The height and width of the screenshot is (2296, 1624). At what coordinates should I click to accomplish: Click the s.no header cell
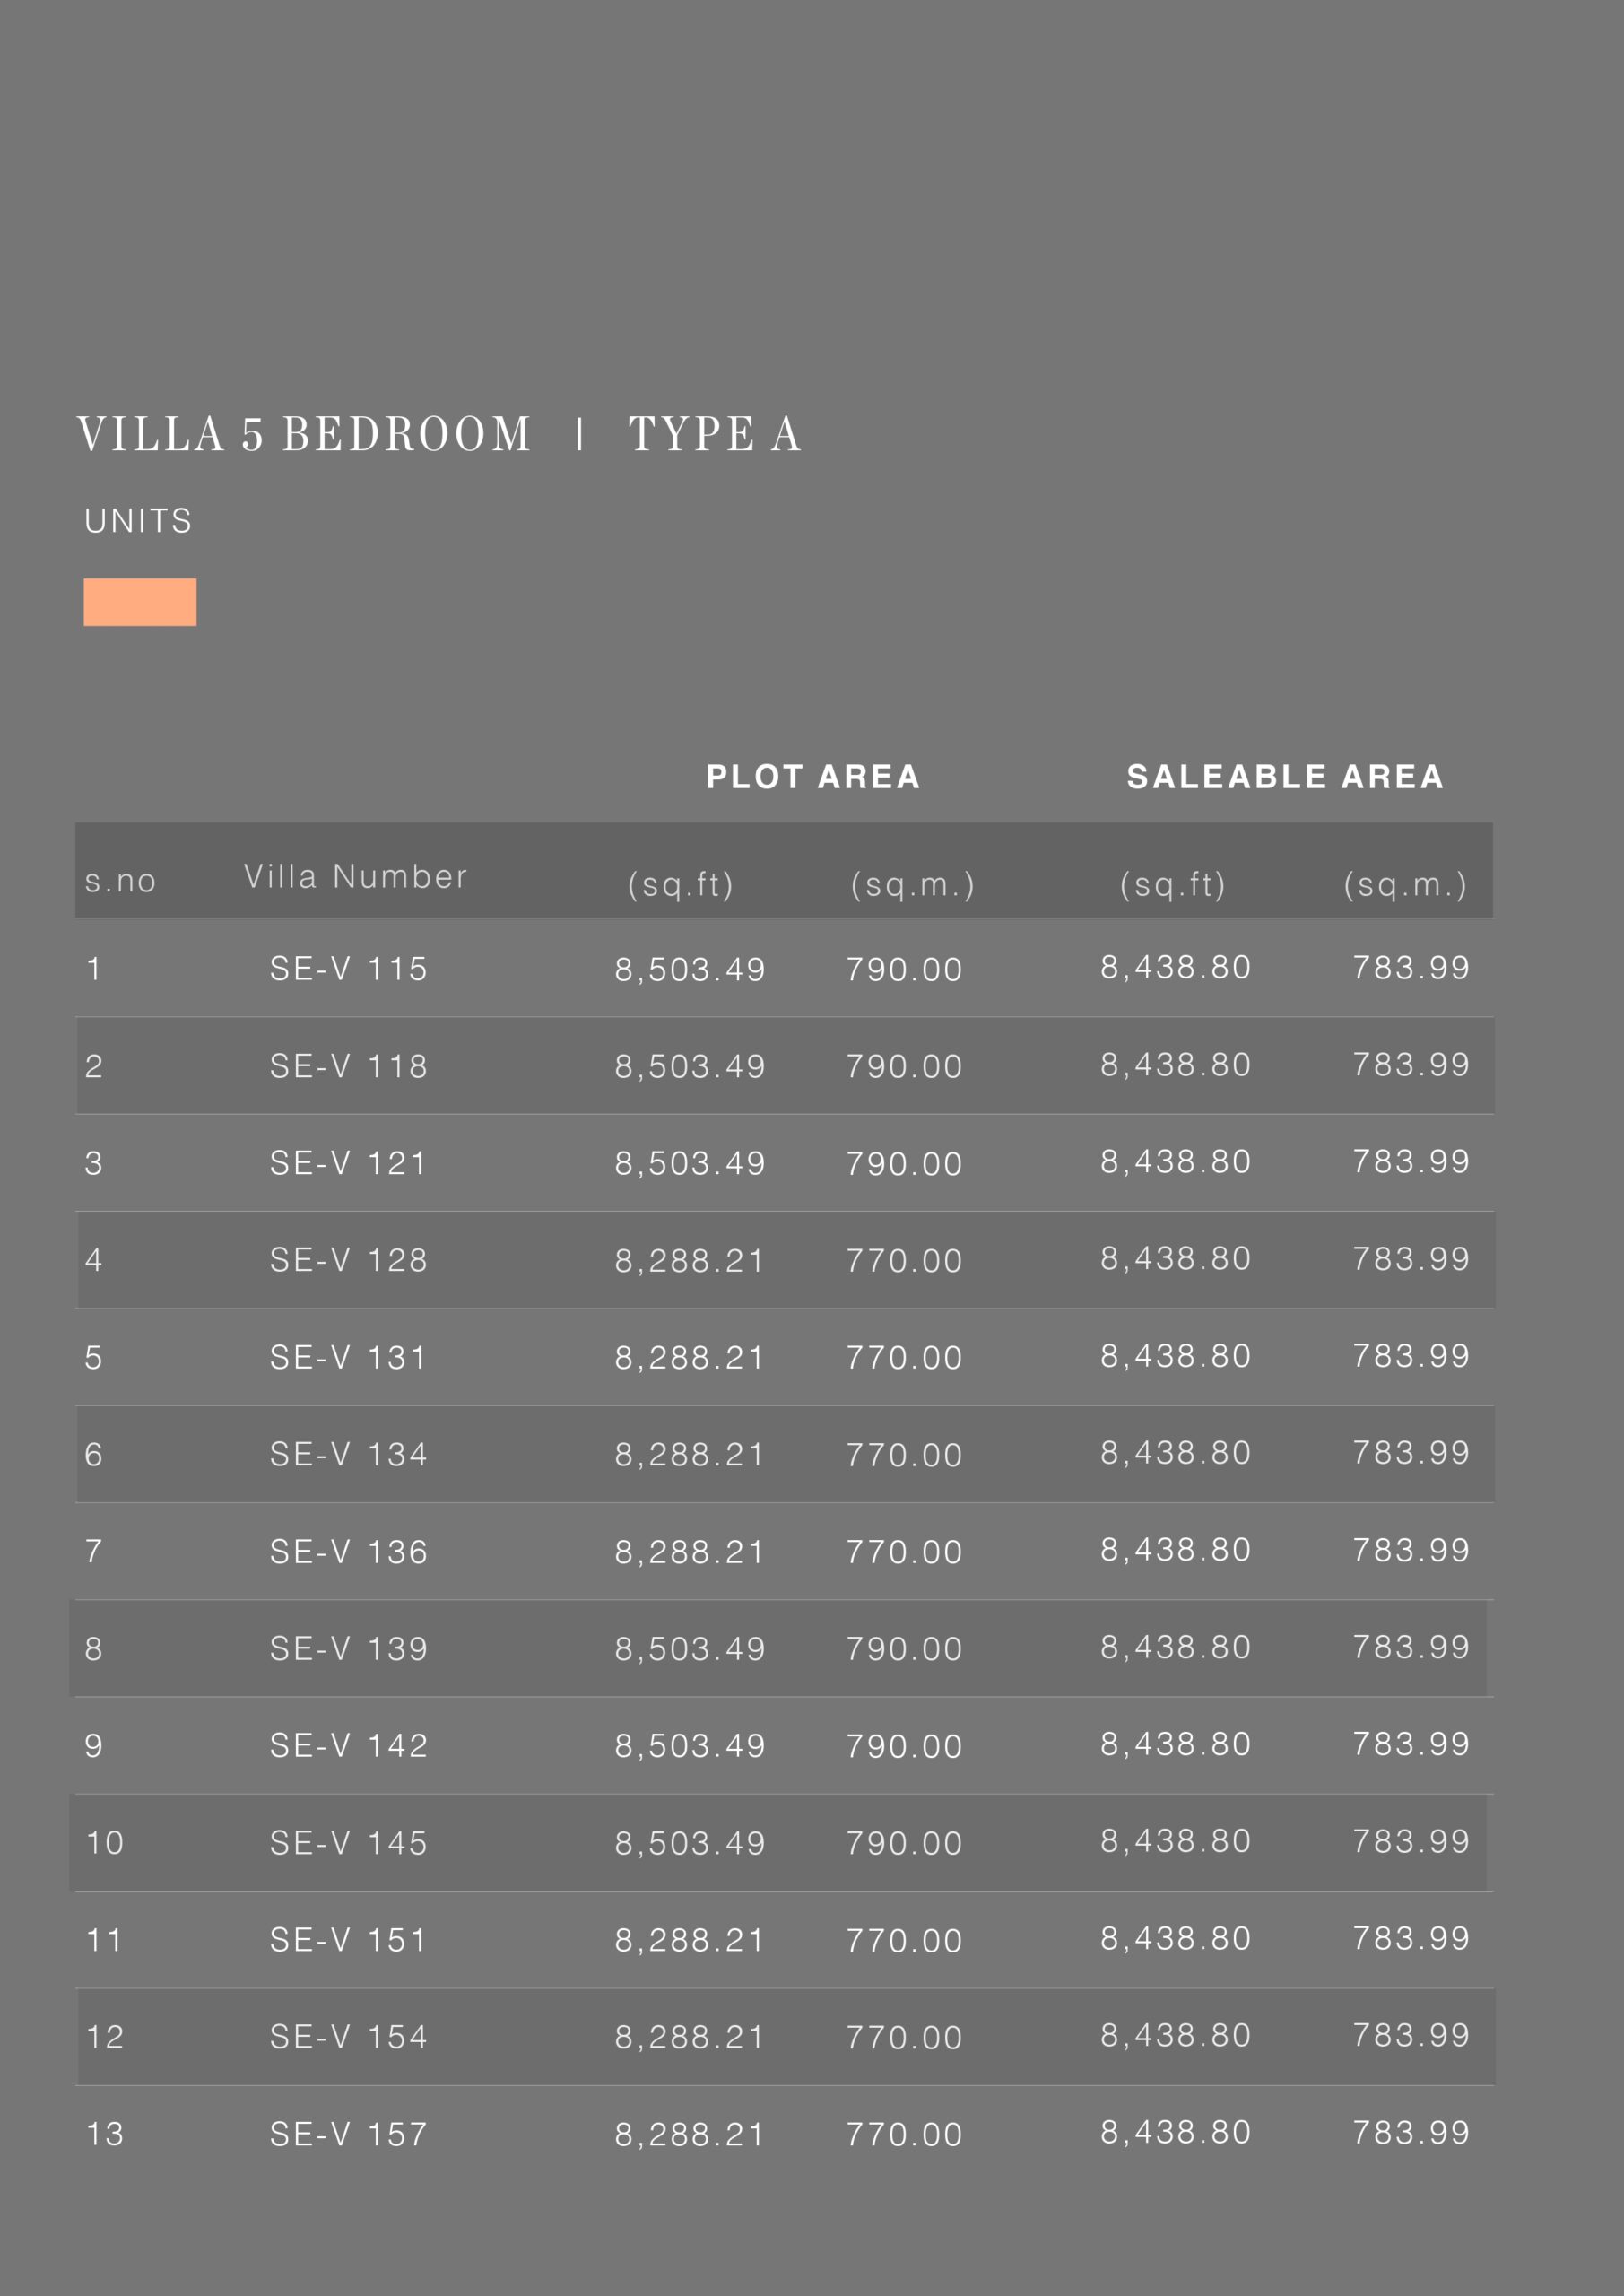tap(120, 881)
